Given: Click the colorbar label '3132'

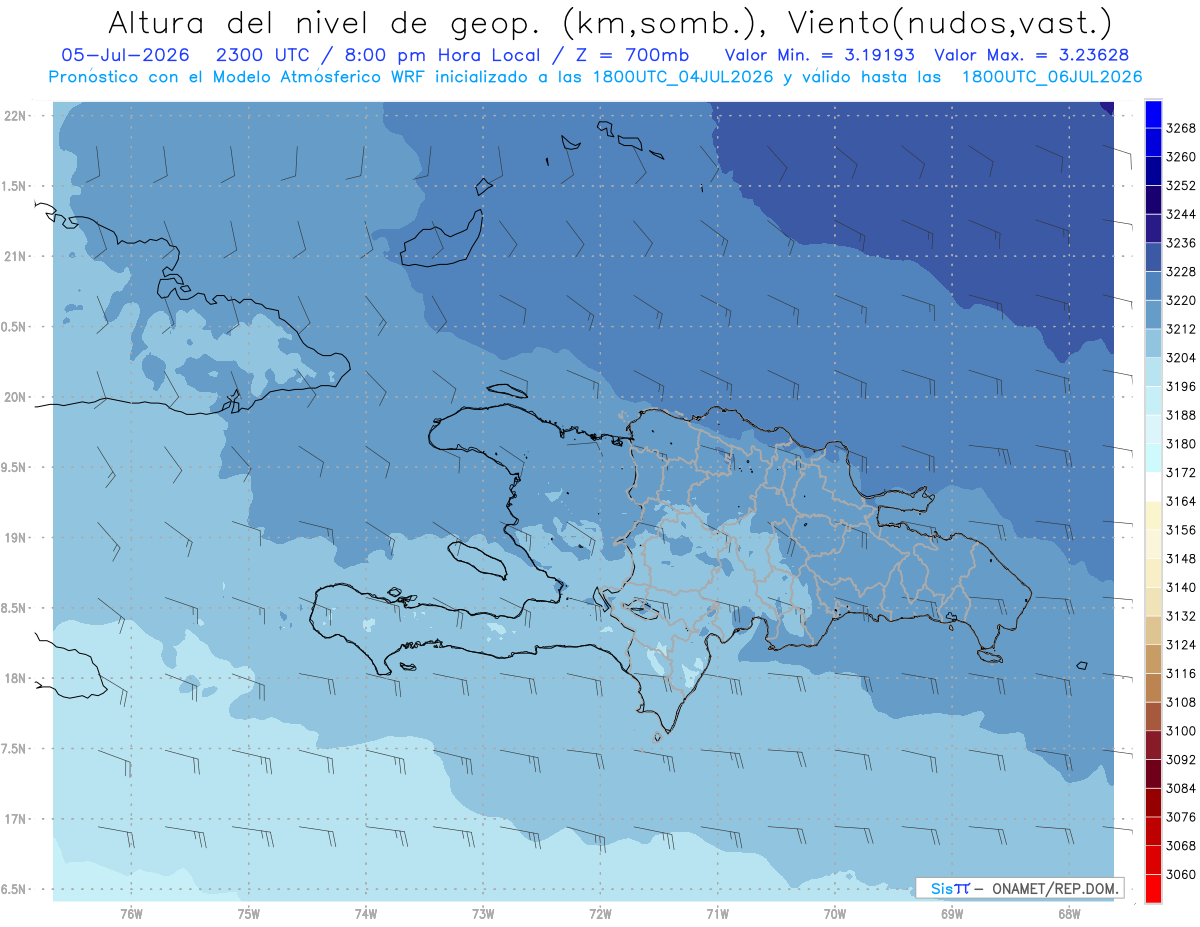Looking at the screenshot, I should pyautogui.click(x=1181, y=616).
